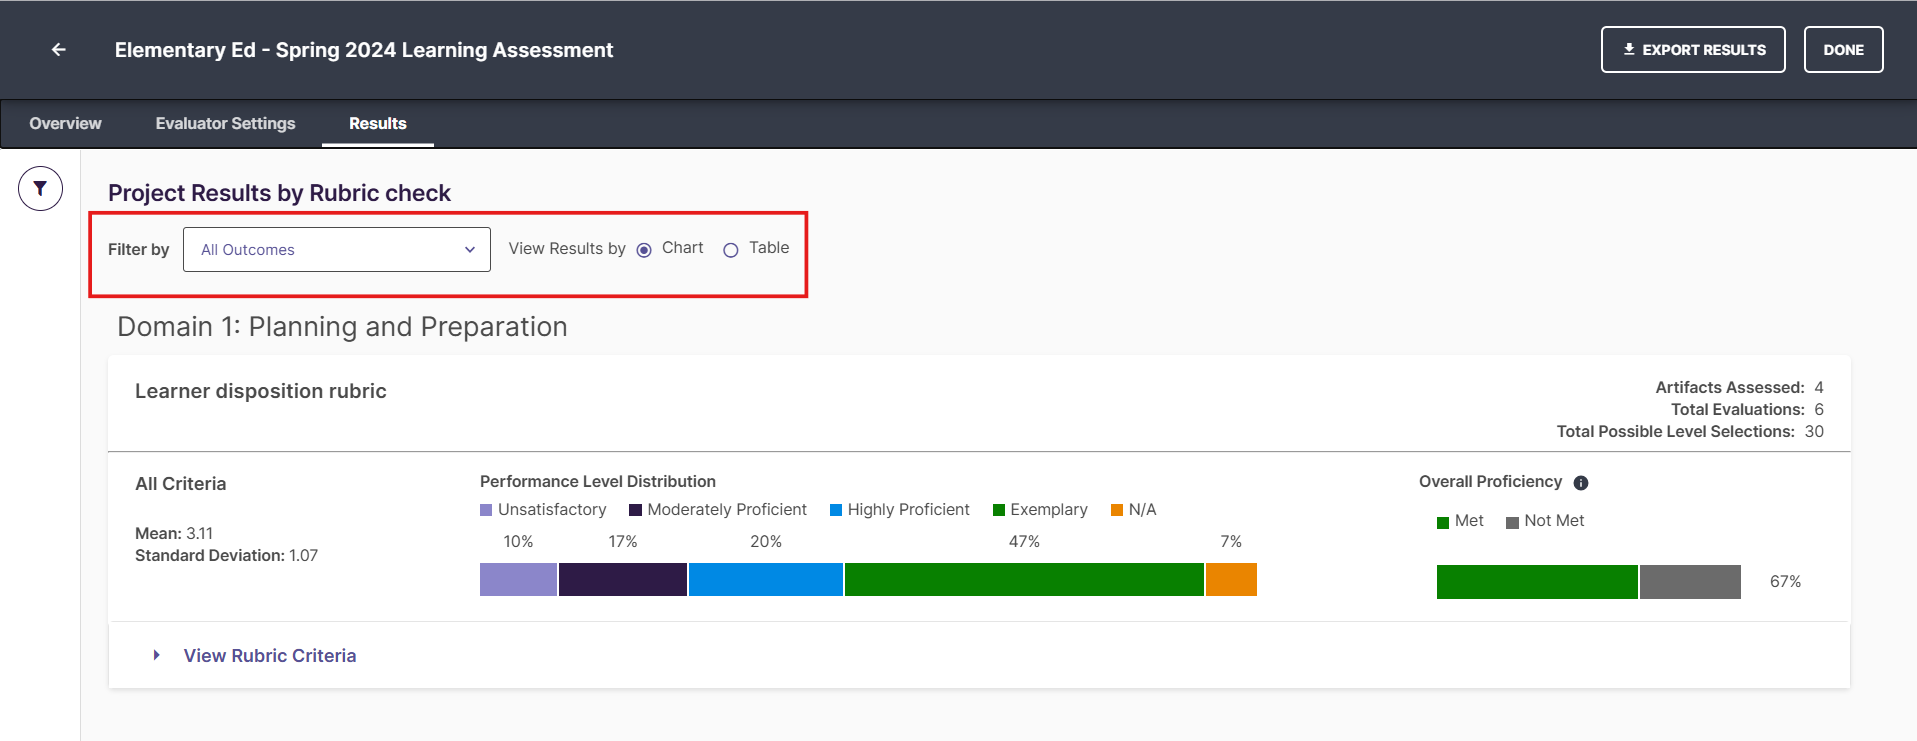Open the View Rubric Criteria link
This screenshot has height=741, width=1917.
[x=270, y=655]
